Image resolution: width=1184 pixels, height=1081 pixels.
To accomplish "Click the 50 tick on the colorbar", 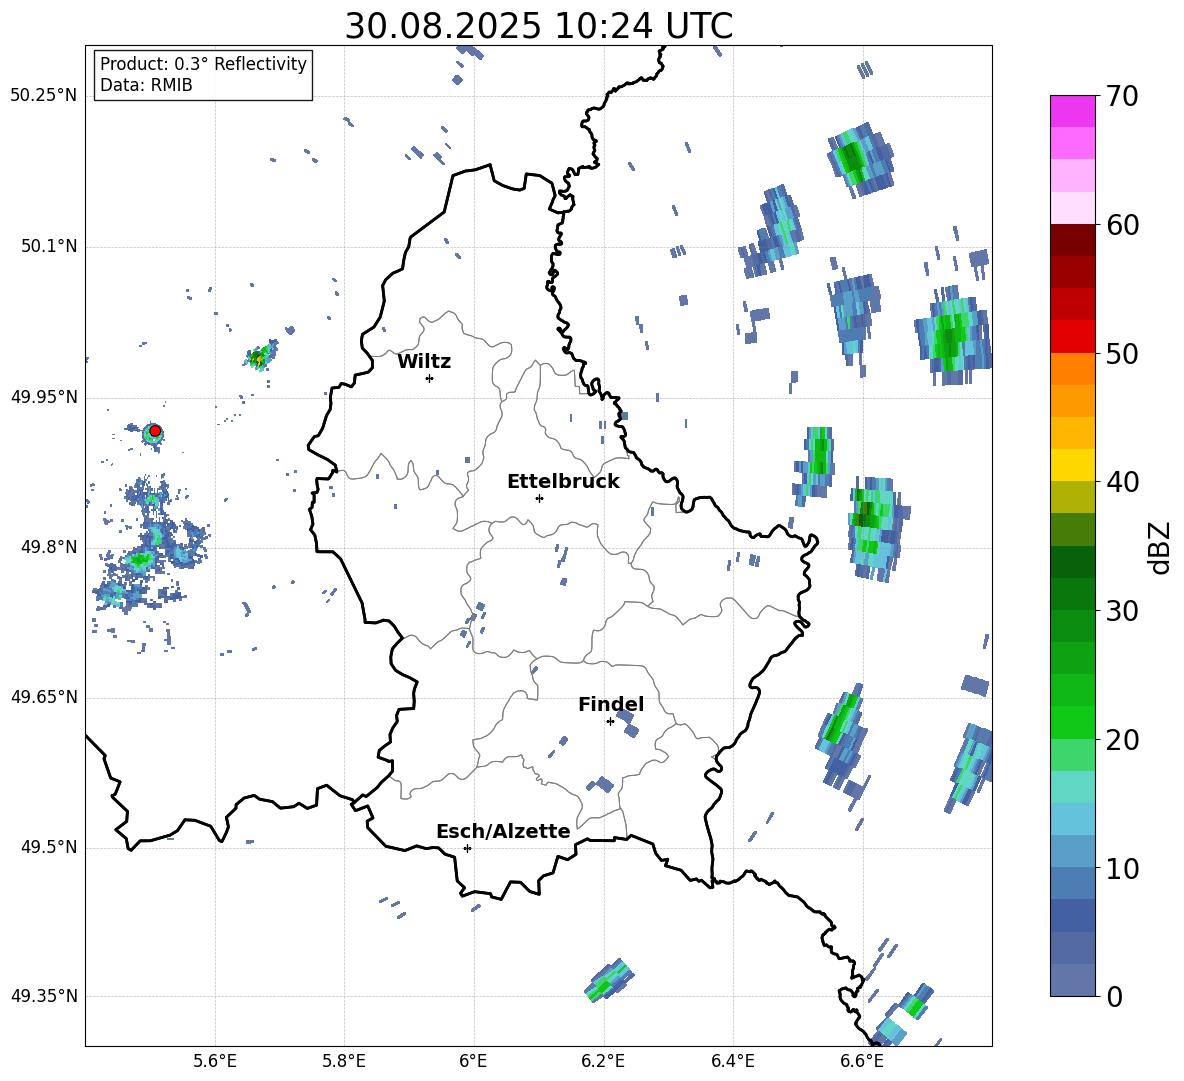I will [1122, 354].
